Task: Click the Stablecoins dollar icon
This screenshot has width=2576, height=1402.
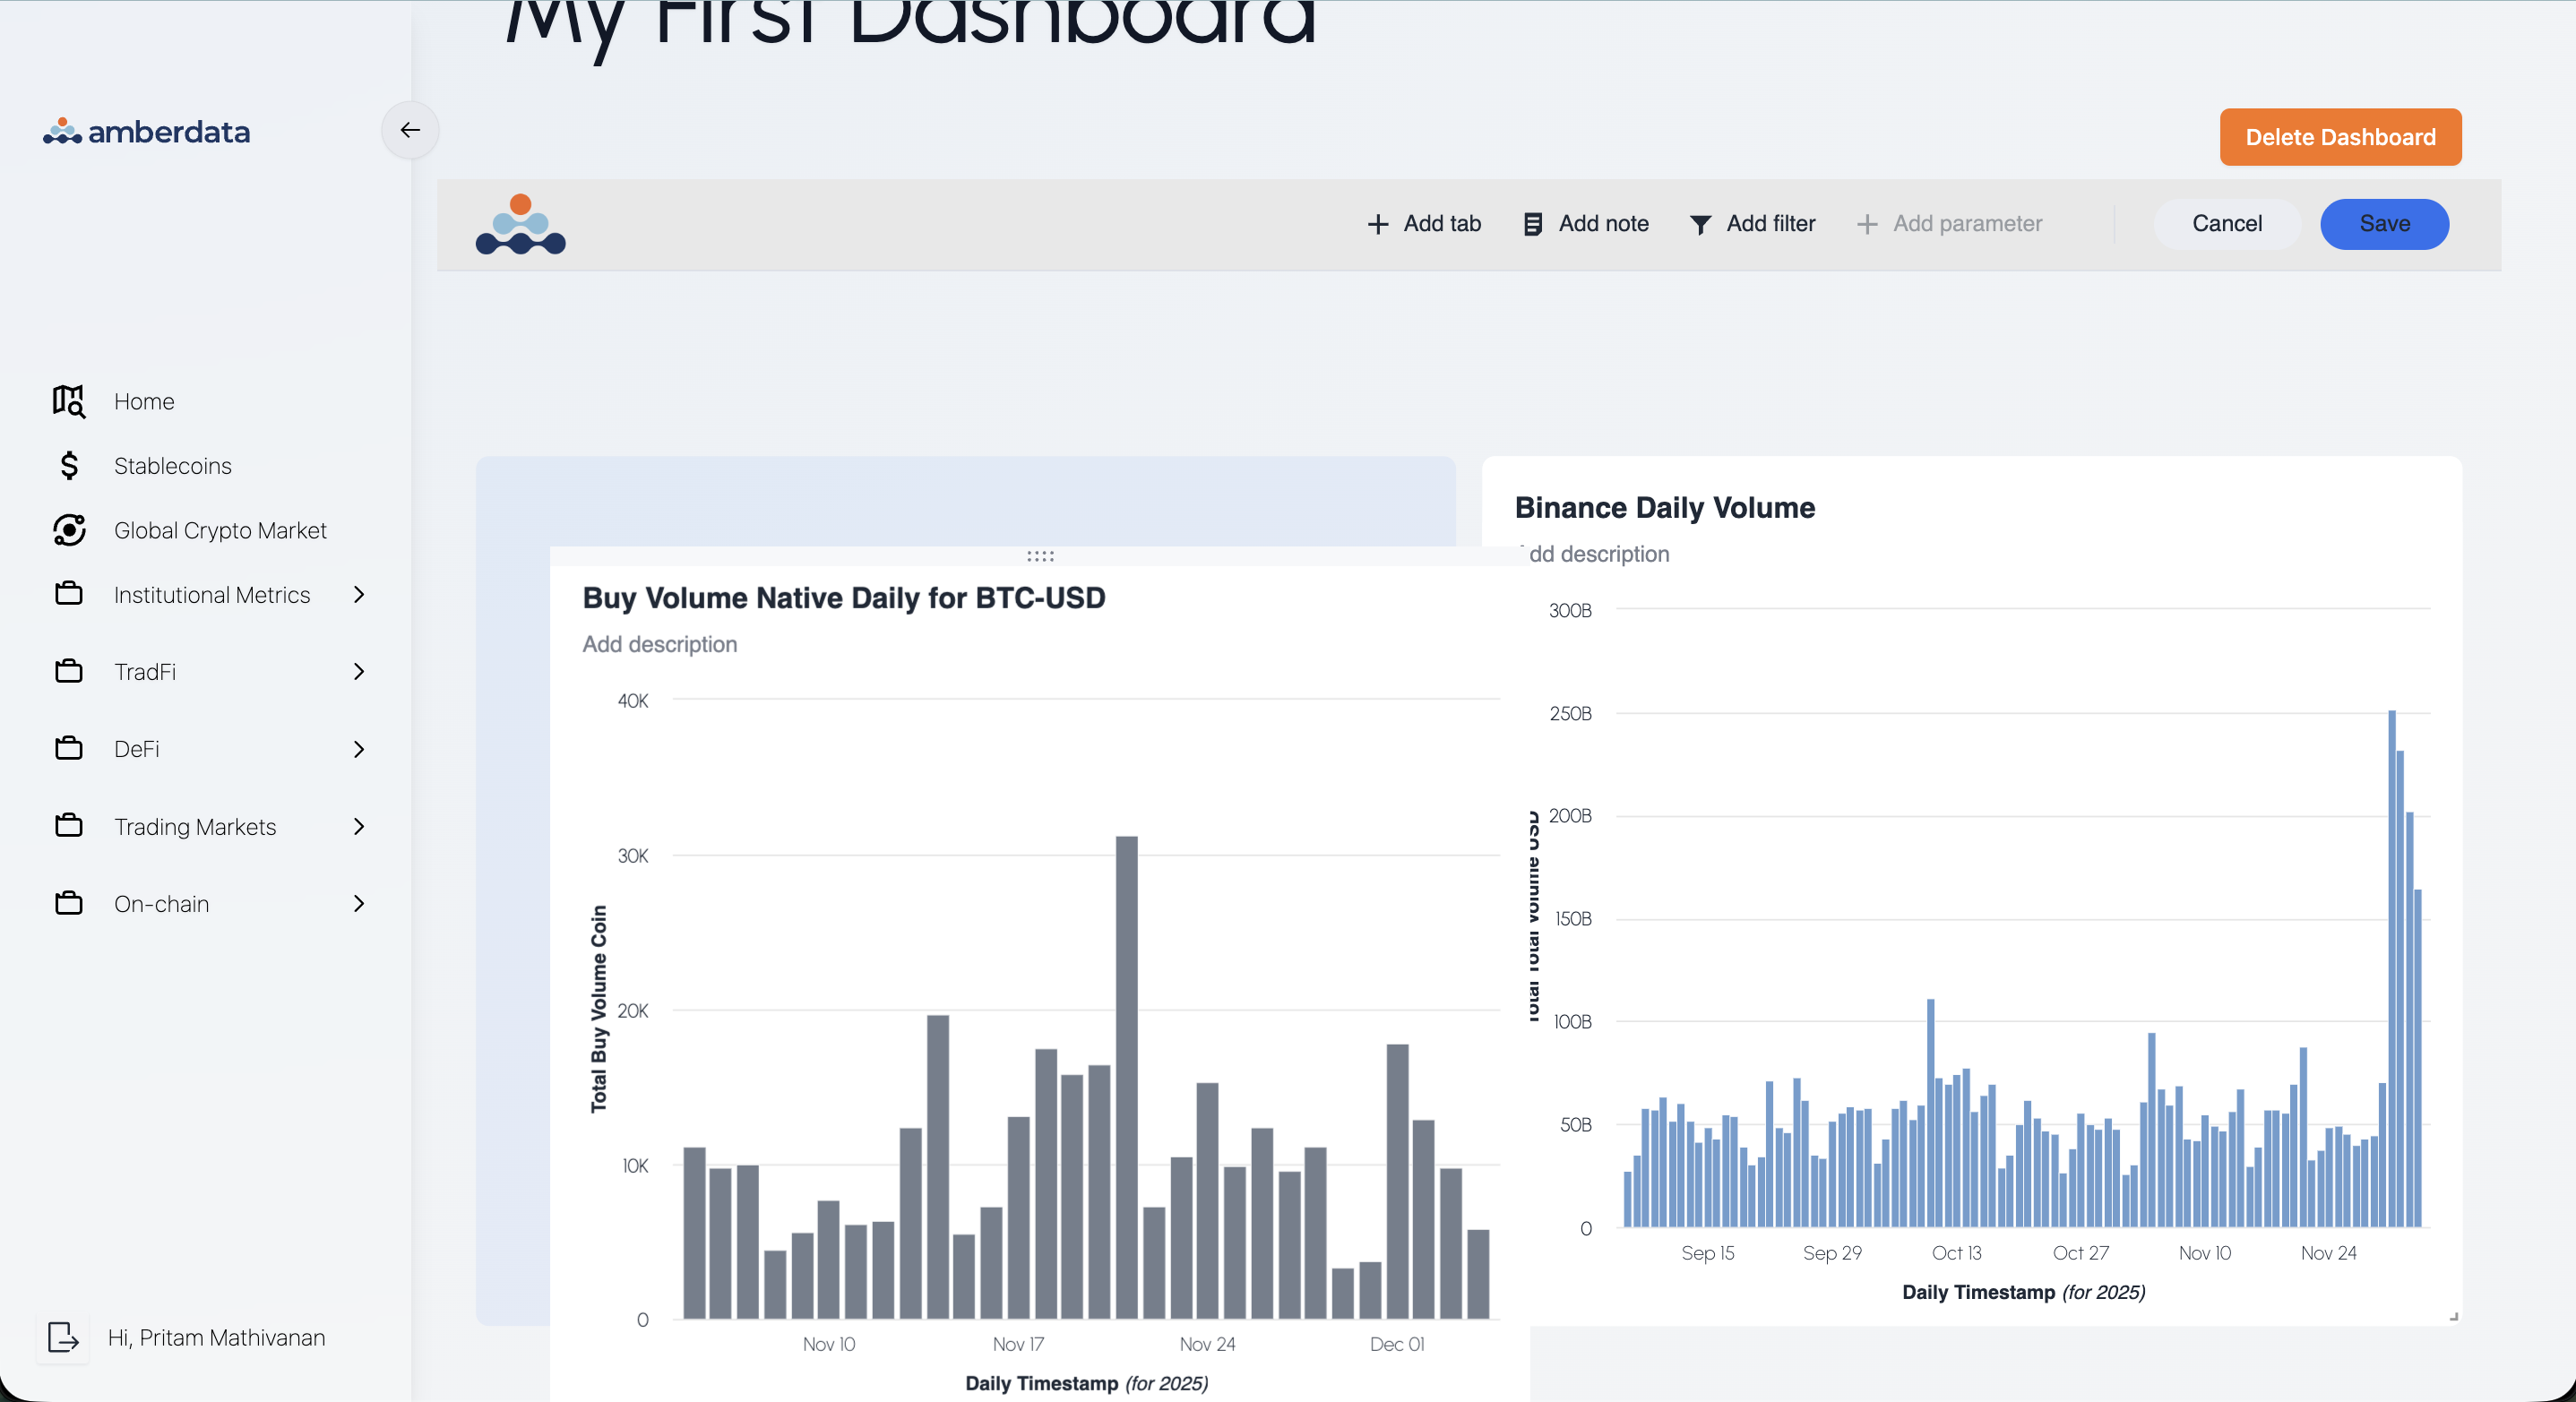Action: pyautogui.click(x=68, y=465)
